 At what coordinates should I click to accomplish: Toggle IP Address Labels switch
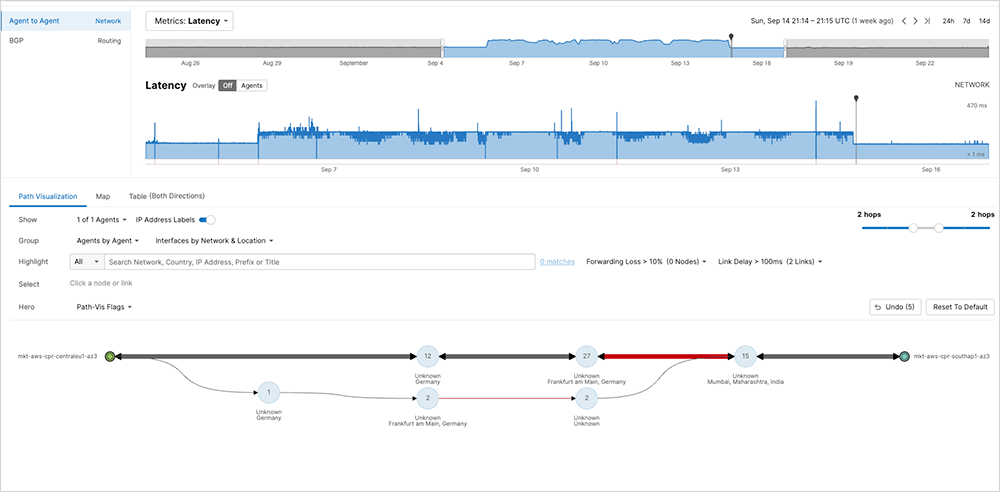(207, 220)
